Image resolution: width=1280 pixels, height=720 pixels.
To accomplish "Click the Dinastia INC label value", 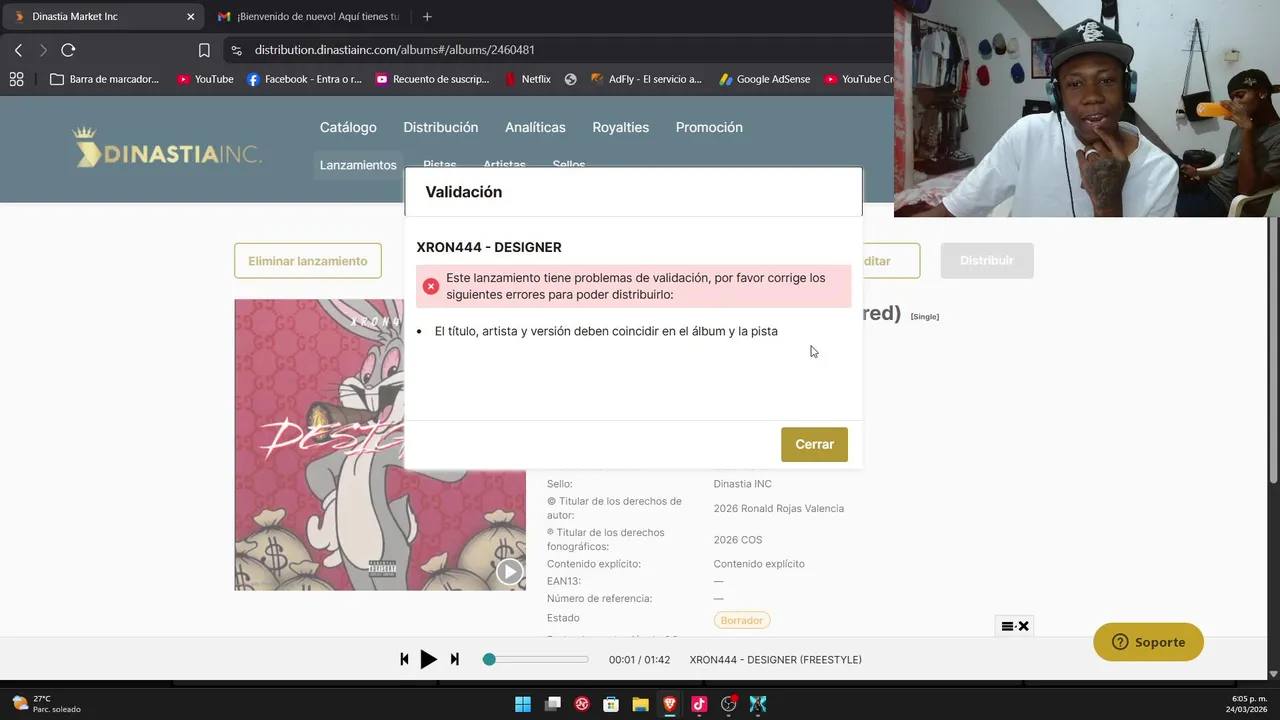I will (742, 484).
